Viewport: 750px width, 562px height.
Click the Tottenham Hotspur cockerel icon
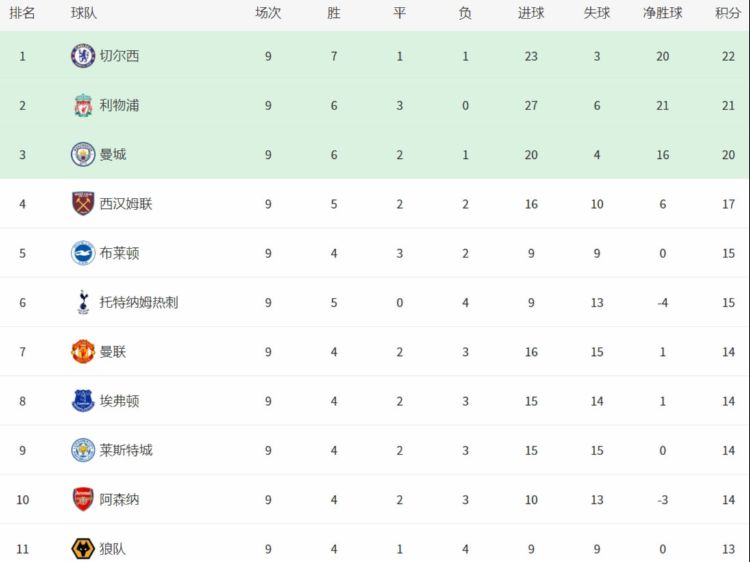[x=83, y=302]
